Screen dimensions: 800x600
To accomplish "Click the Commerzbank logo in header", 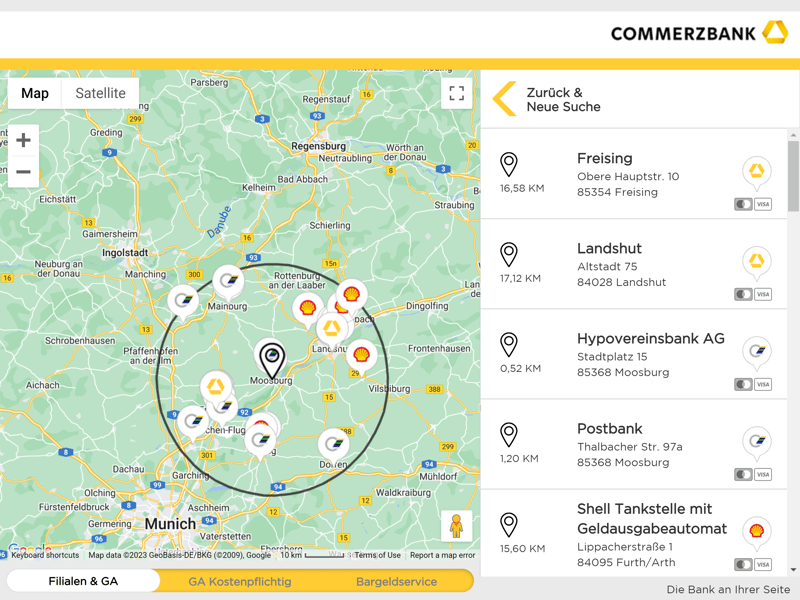I will coord(698,33).
